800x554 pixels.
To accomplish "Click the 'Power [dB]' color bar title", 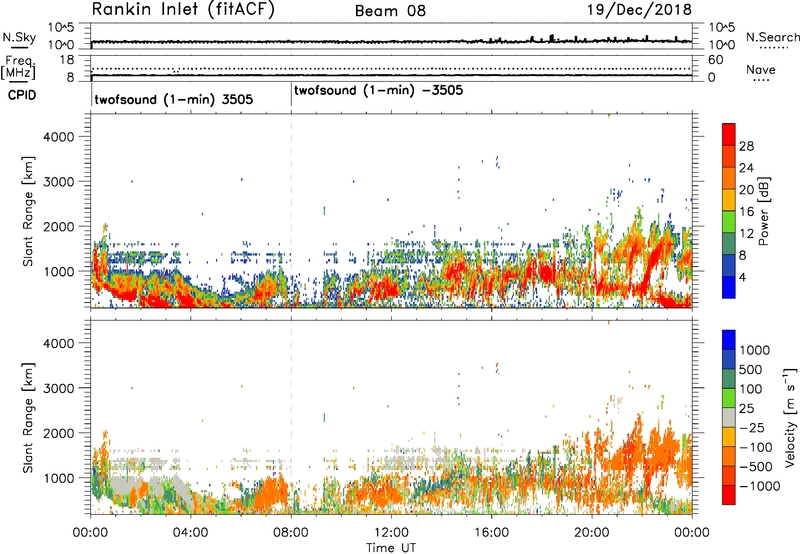I will point(763,212).
